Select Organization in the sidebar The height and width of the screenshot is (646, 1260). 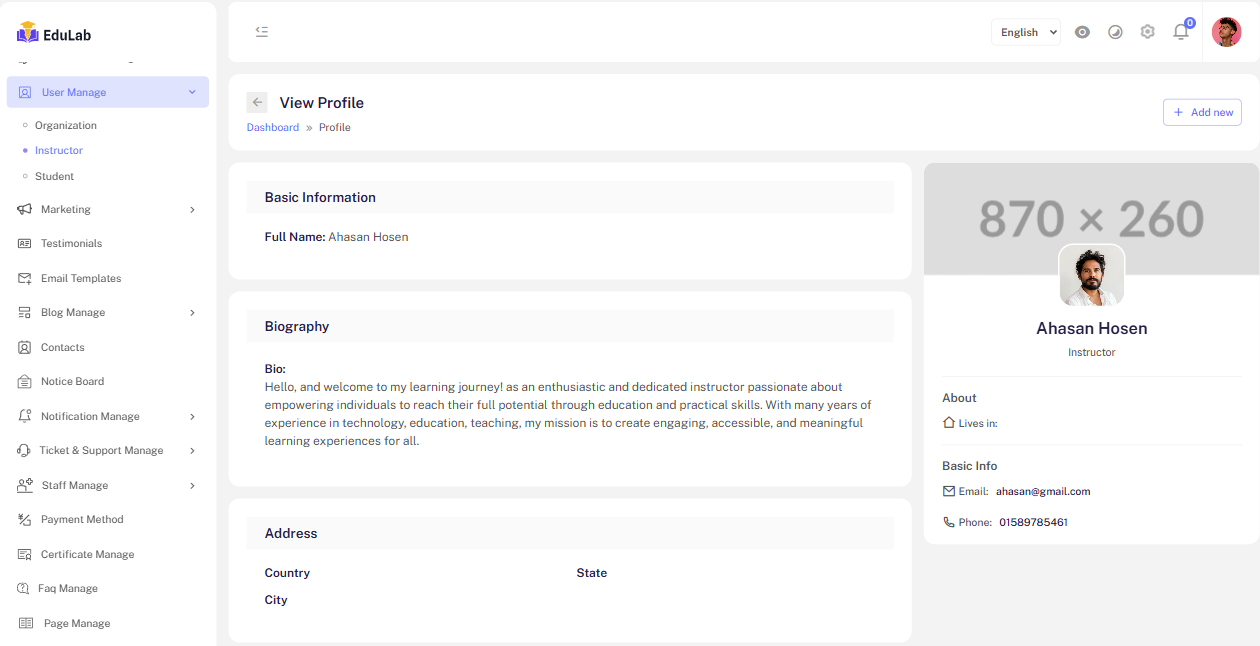pos(66,126)
